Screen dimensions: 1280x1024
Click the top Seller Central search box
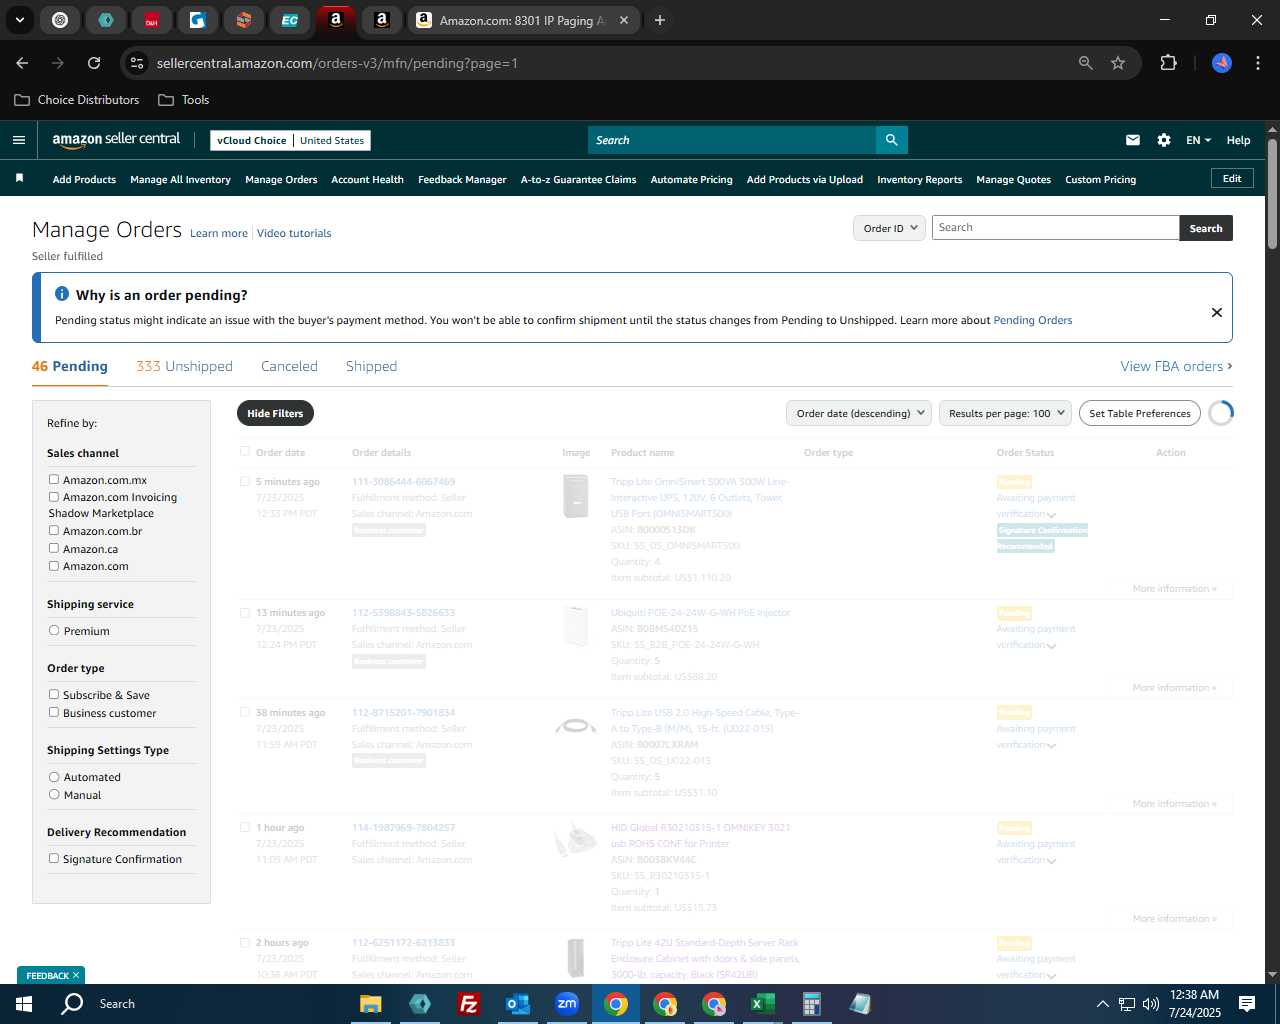coord(732,140)
